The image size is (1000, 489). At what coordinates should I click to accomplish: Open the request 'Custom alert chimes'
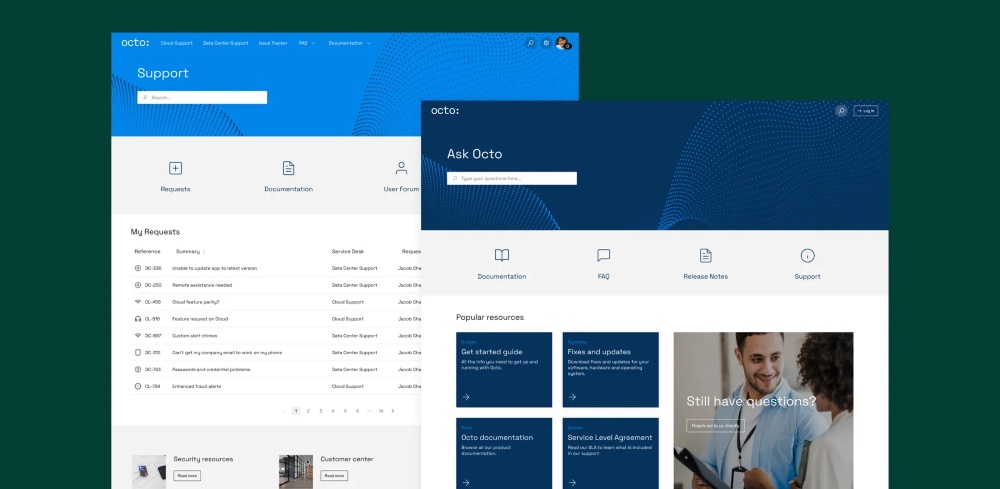click(195, 335)
